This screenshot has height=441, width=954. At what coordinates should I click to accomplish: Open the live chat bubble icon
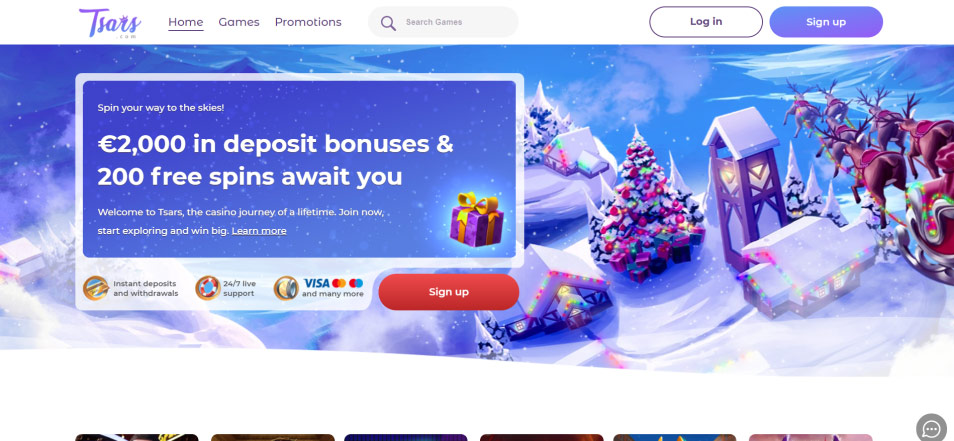click(x=931, y=428)
